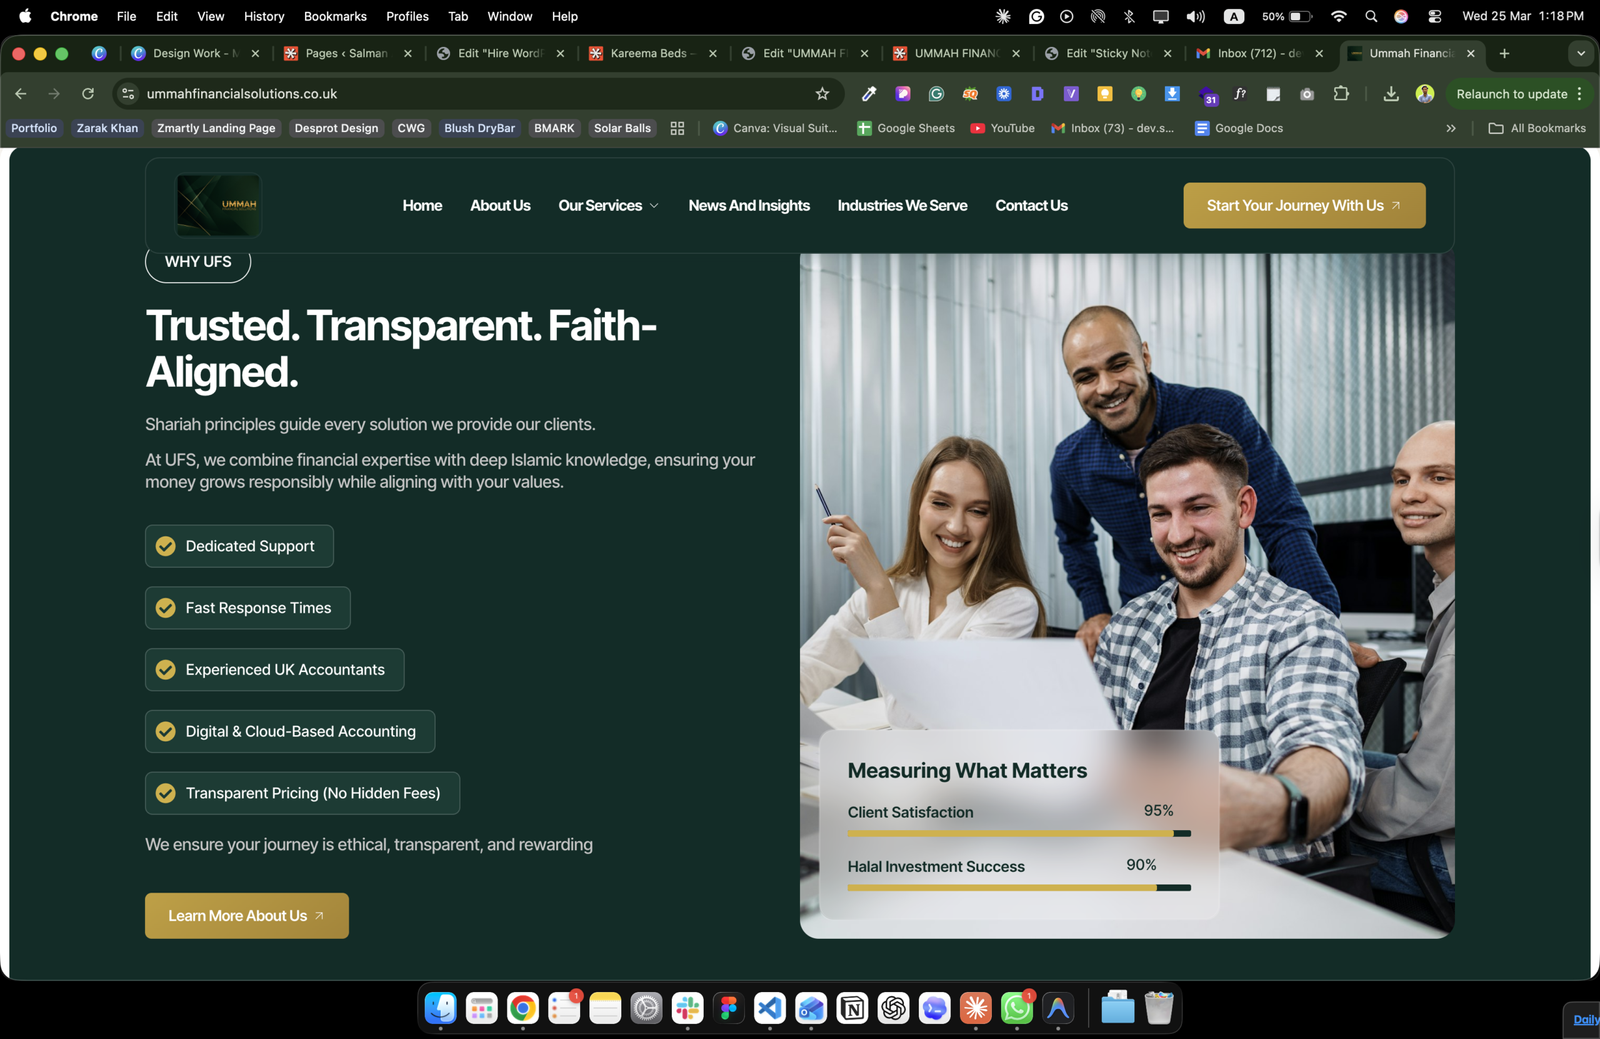Click the bookmark star icon in address bar

click(x=822, y=94)
